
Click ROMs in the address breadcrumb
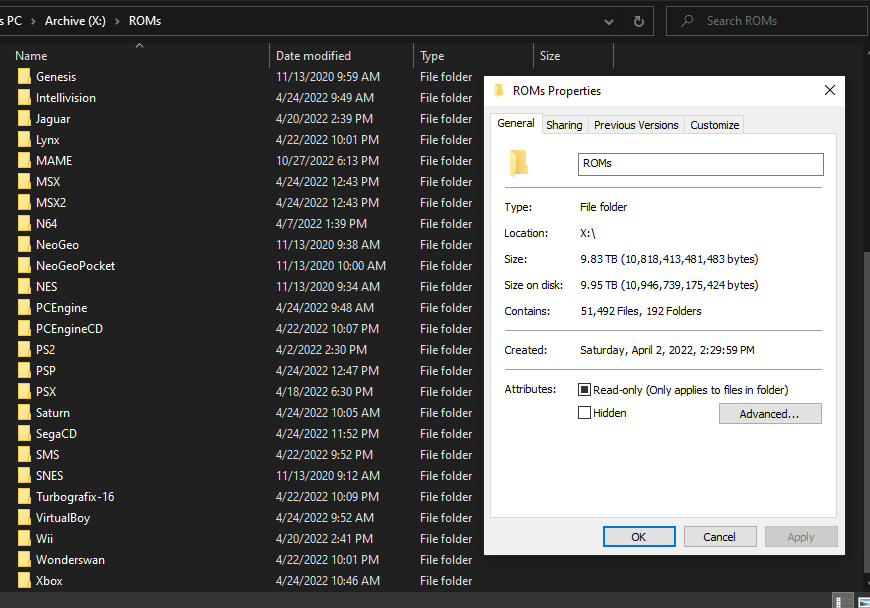[145, 21]
